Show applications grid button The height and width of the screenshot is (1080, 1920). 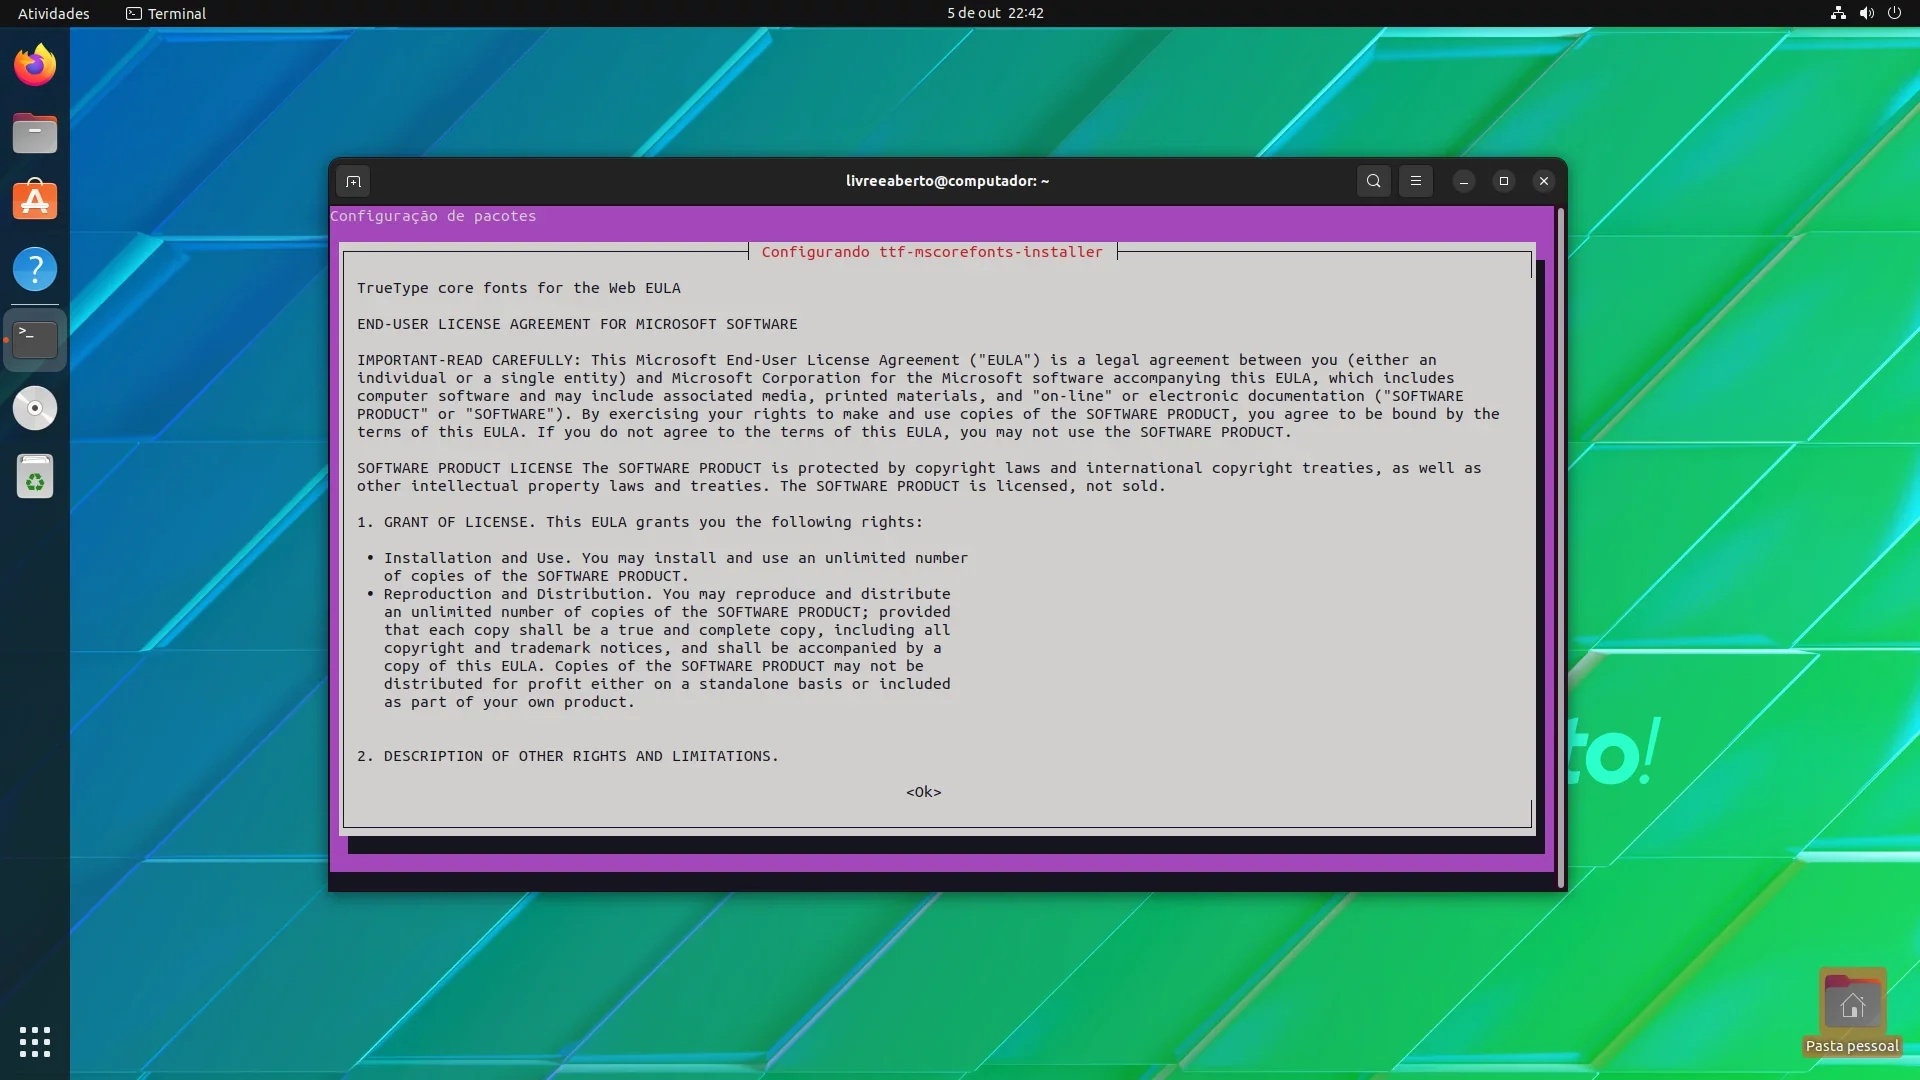35,1042
